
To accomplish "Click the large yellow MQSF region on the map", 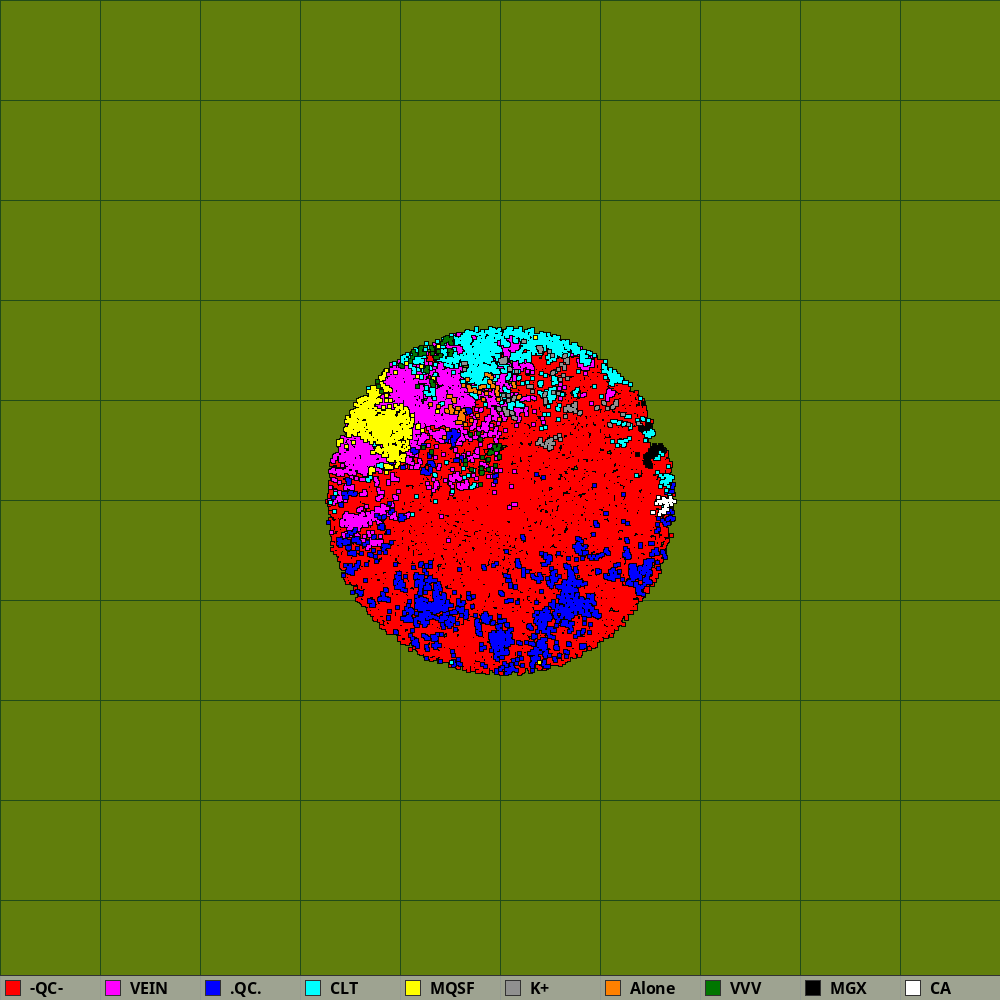I will pyautogui.click(x=381, y=426).
